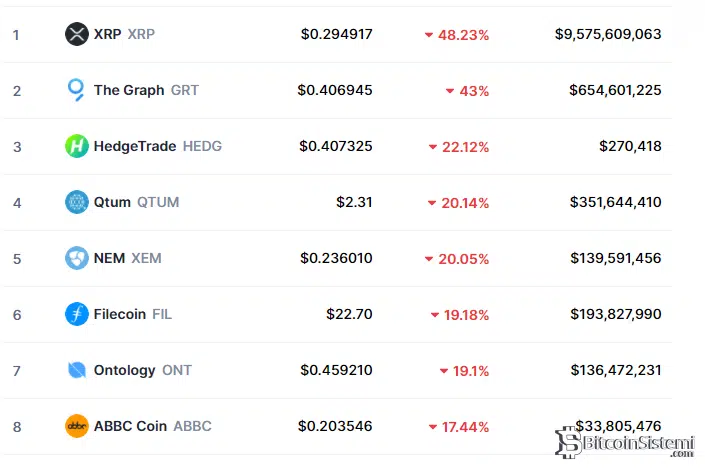
Task: Open the Filecoin name link
Action: point(120,314)
